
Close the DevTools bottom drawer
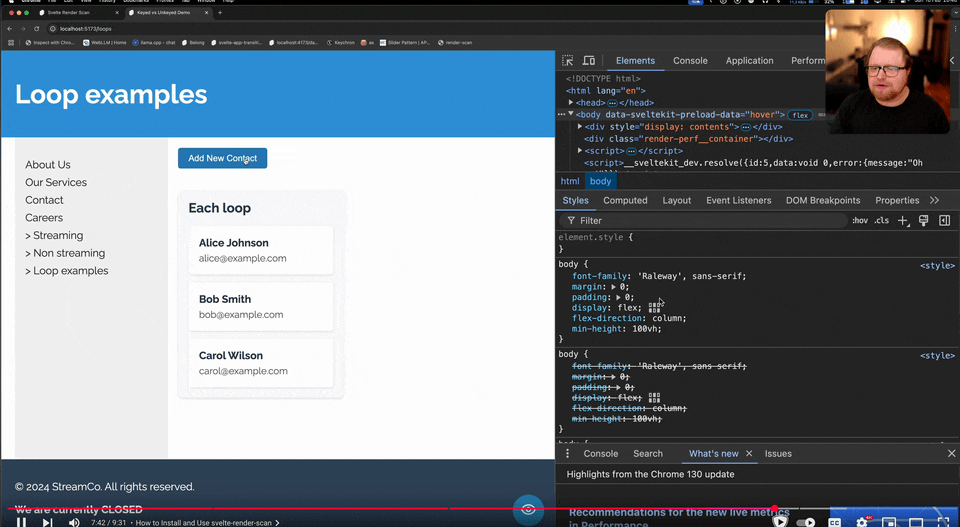pyautogui.click(x=951, y=454)
